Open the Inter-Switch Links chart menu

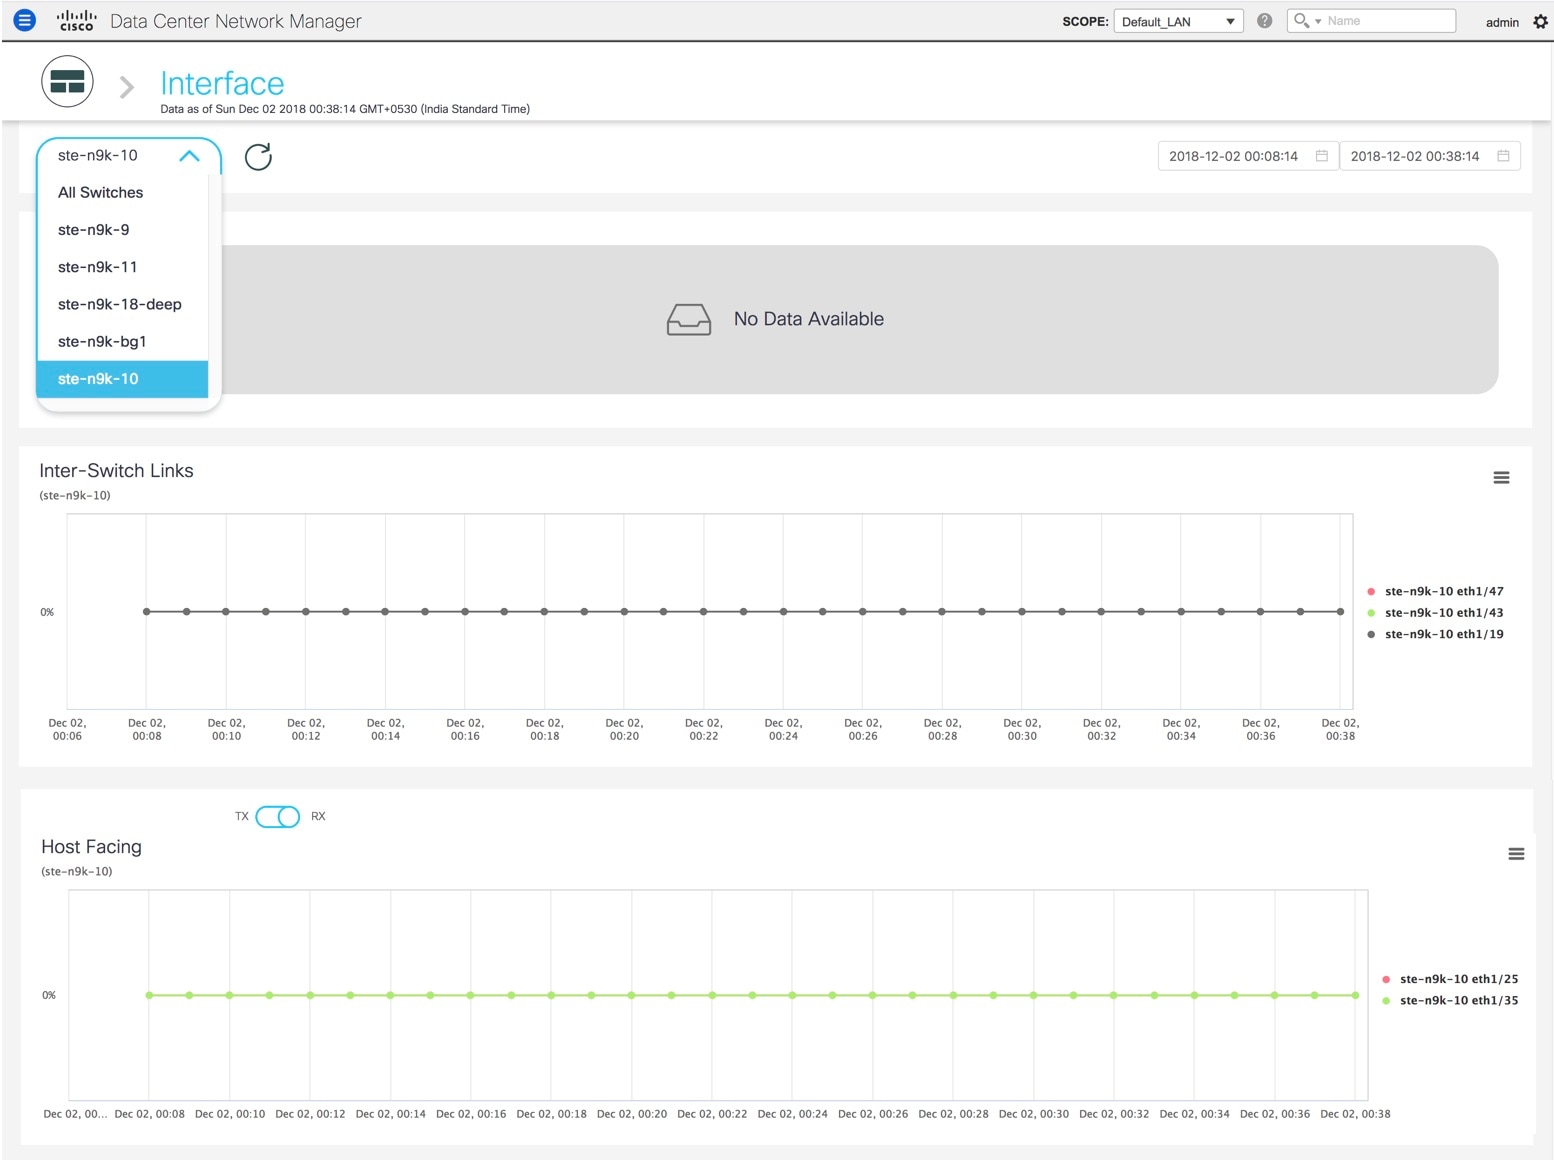coord(1501,478)
